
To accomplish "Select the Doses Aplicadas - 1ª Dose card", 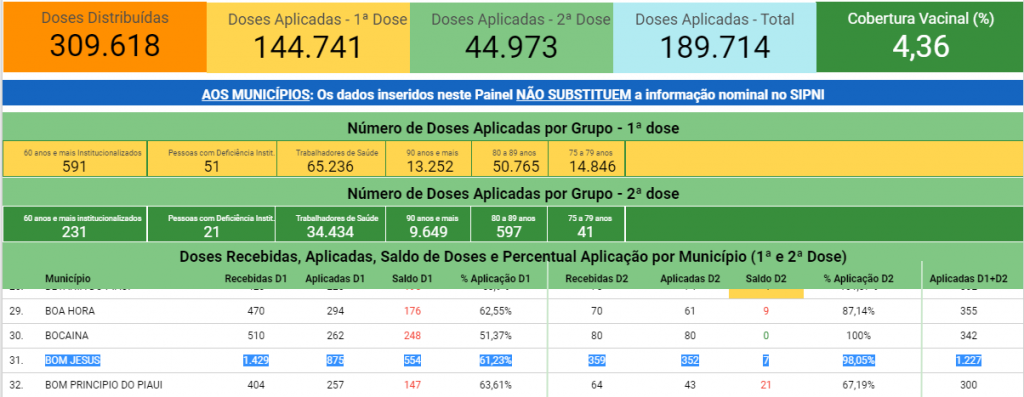I will tap(308, 37).
